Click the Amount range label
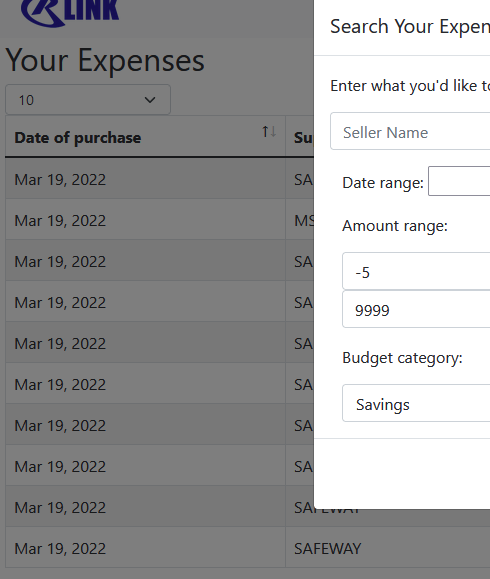This screenshot has width=490, height=579. coord(395,226)
